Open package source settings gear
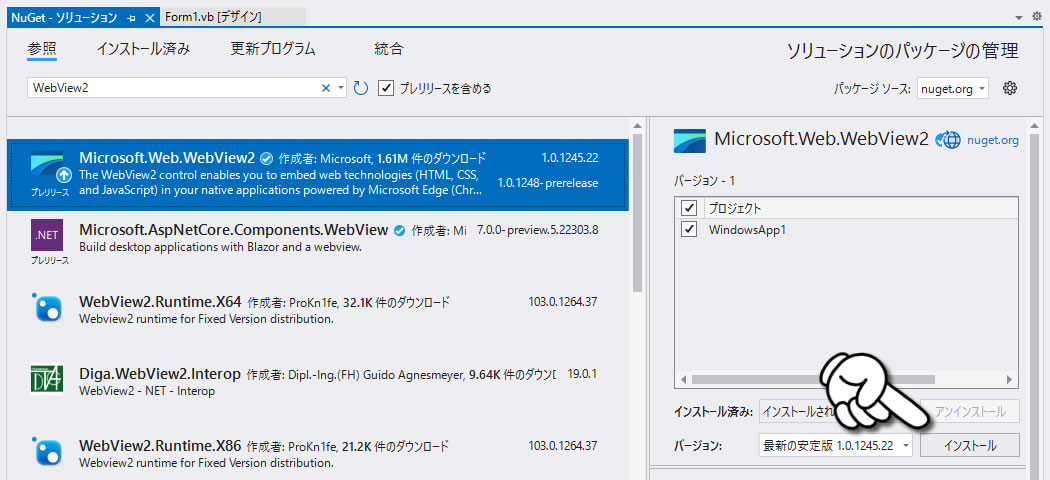The width and height of the screenshot is (1050, 480). coord(1010,88)
